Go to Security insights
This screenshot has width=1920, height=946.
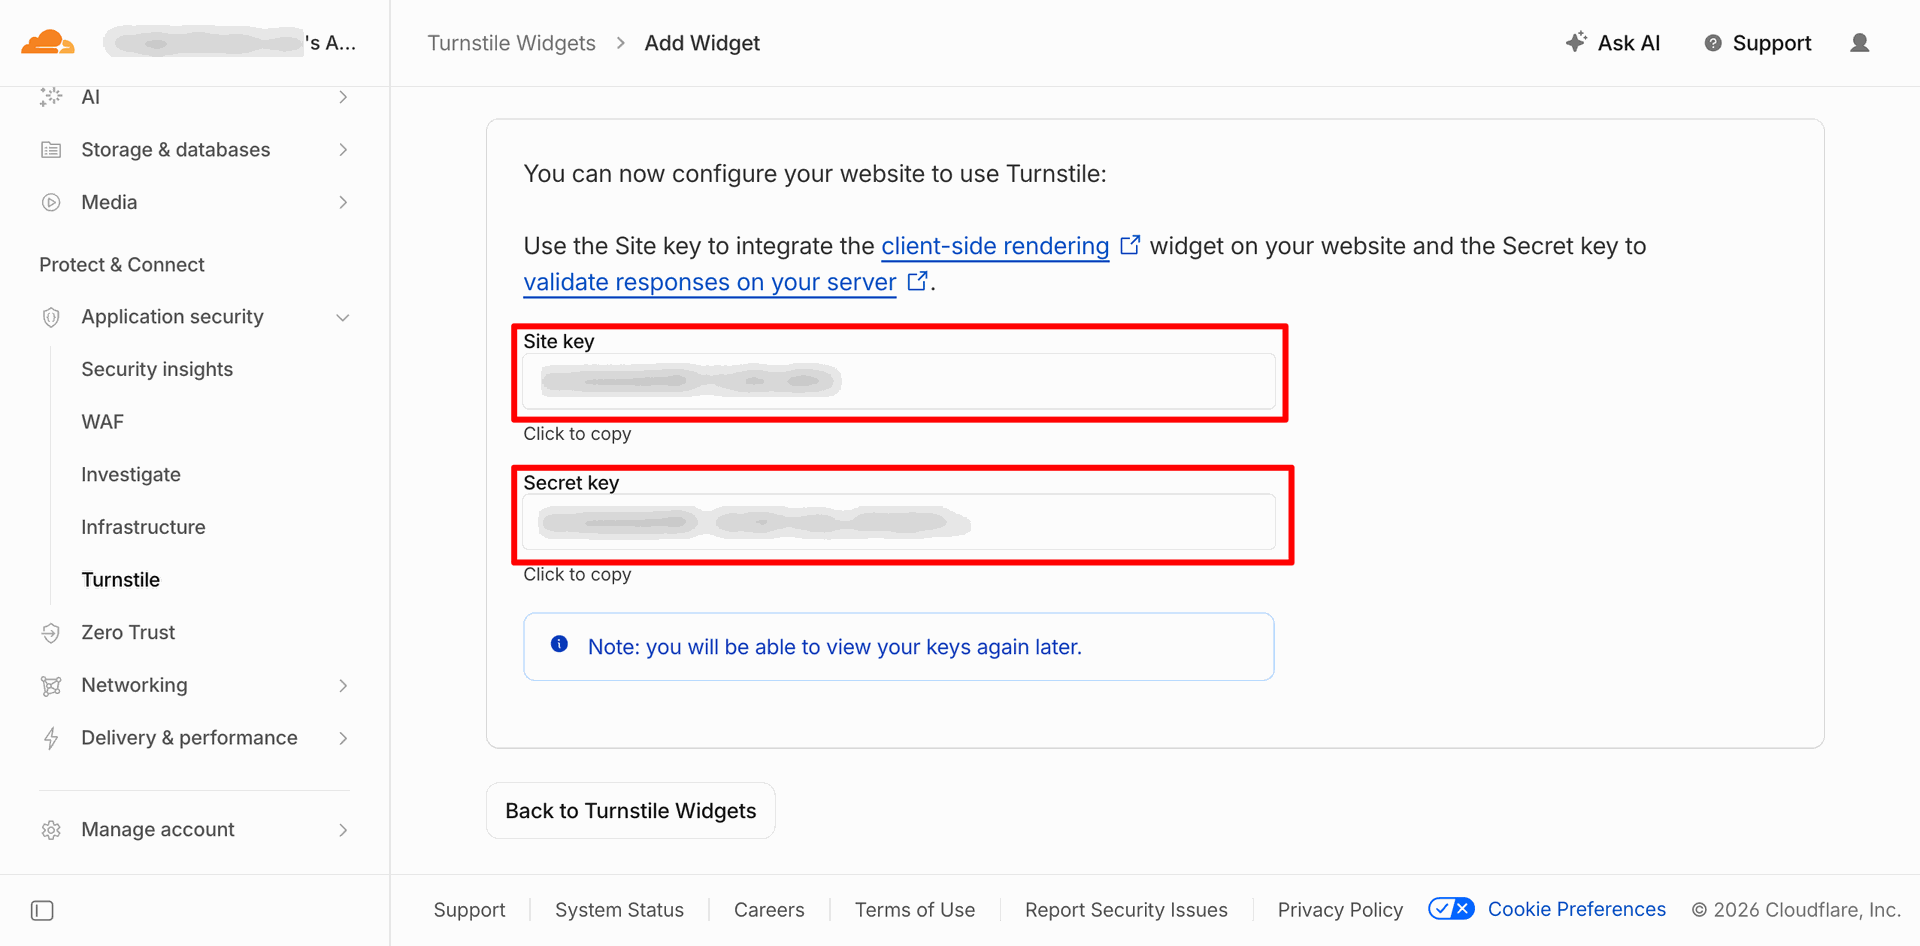pos(157,369)
